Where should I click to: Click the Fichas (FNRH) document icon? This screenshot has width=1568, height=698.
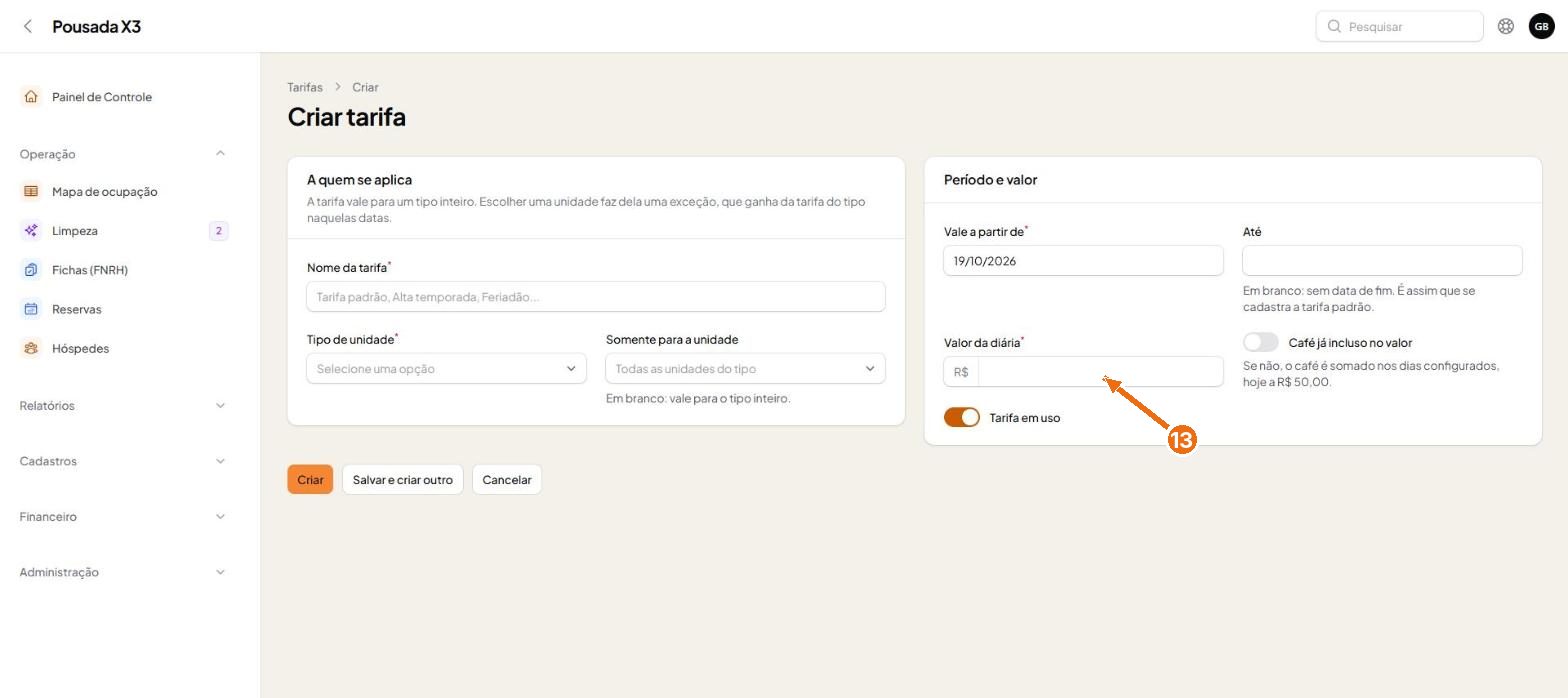pos(31,270)
